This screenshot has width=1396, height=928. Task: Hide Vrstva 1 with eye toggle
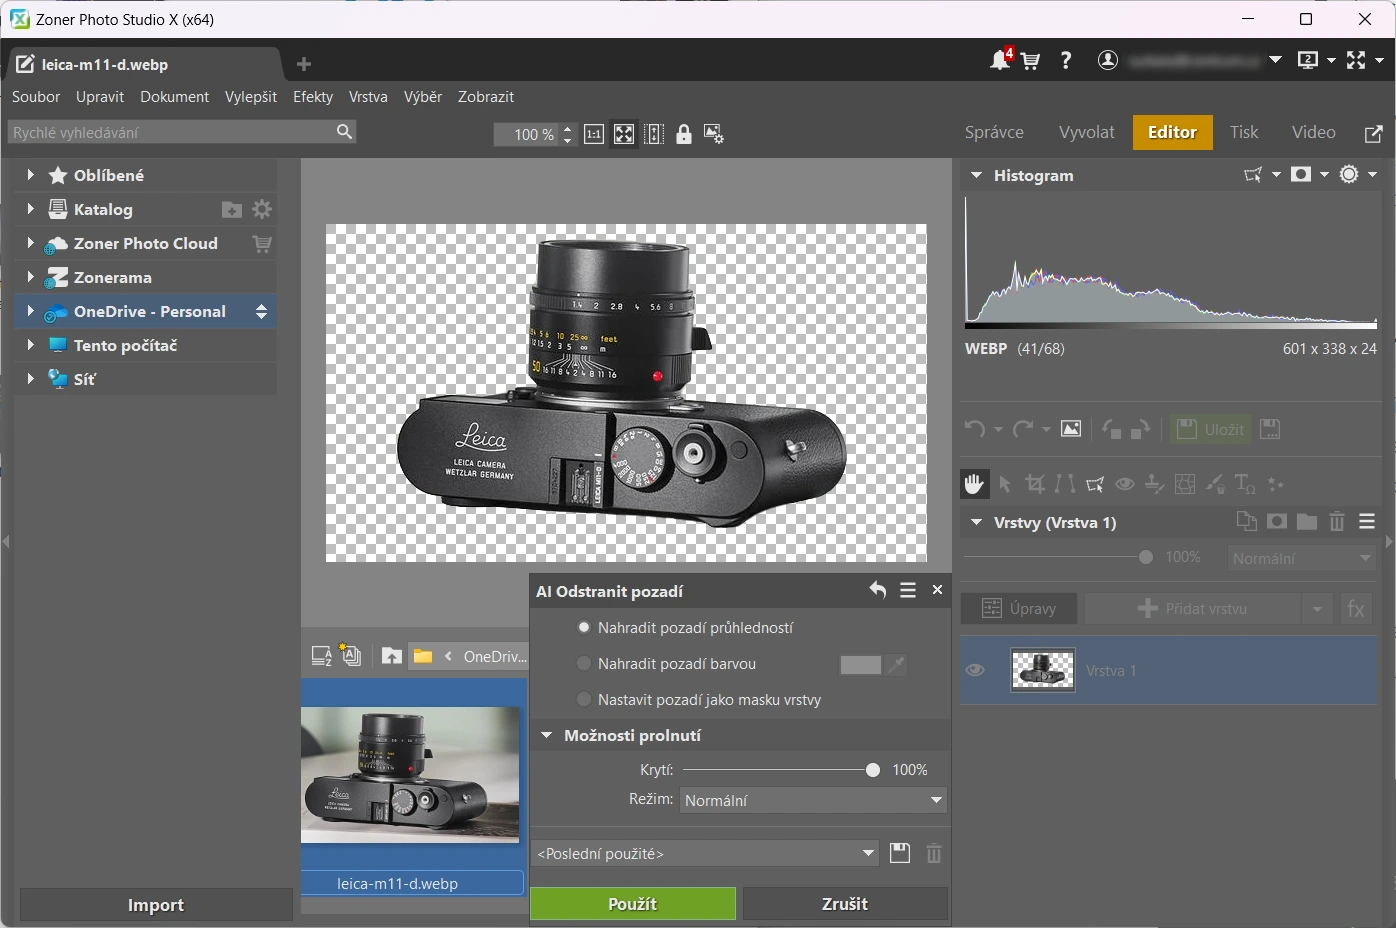click(x=975, y=670)
